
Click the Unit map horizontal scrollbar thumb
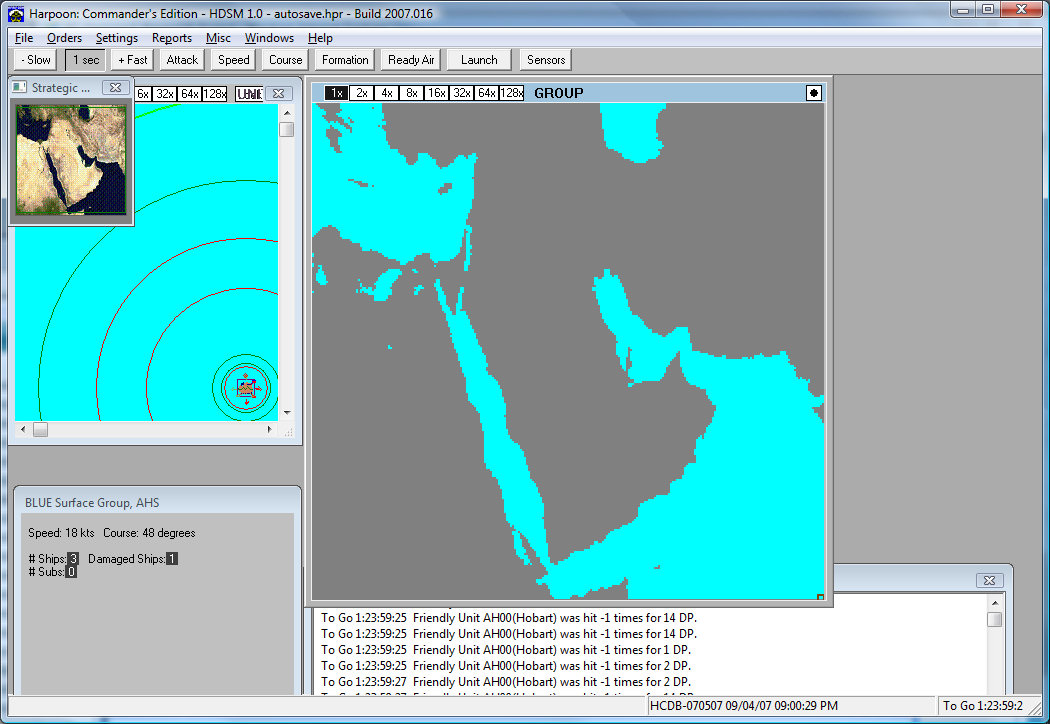tap(40, 430)
